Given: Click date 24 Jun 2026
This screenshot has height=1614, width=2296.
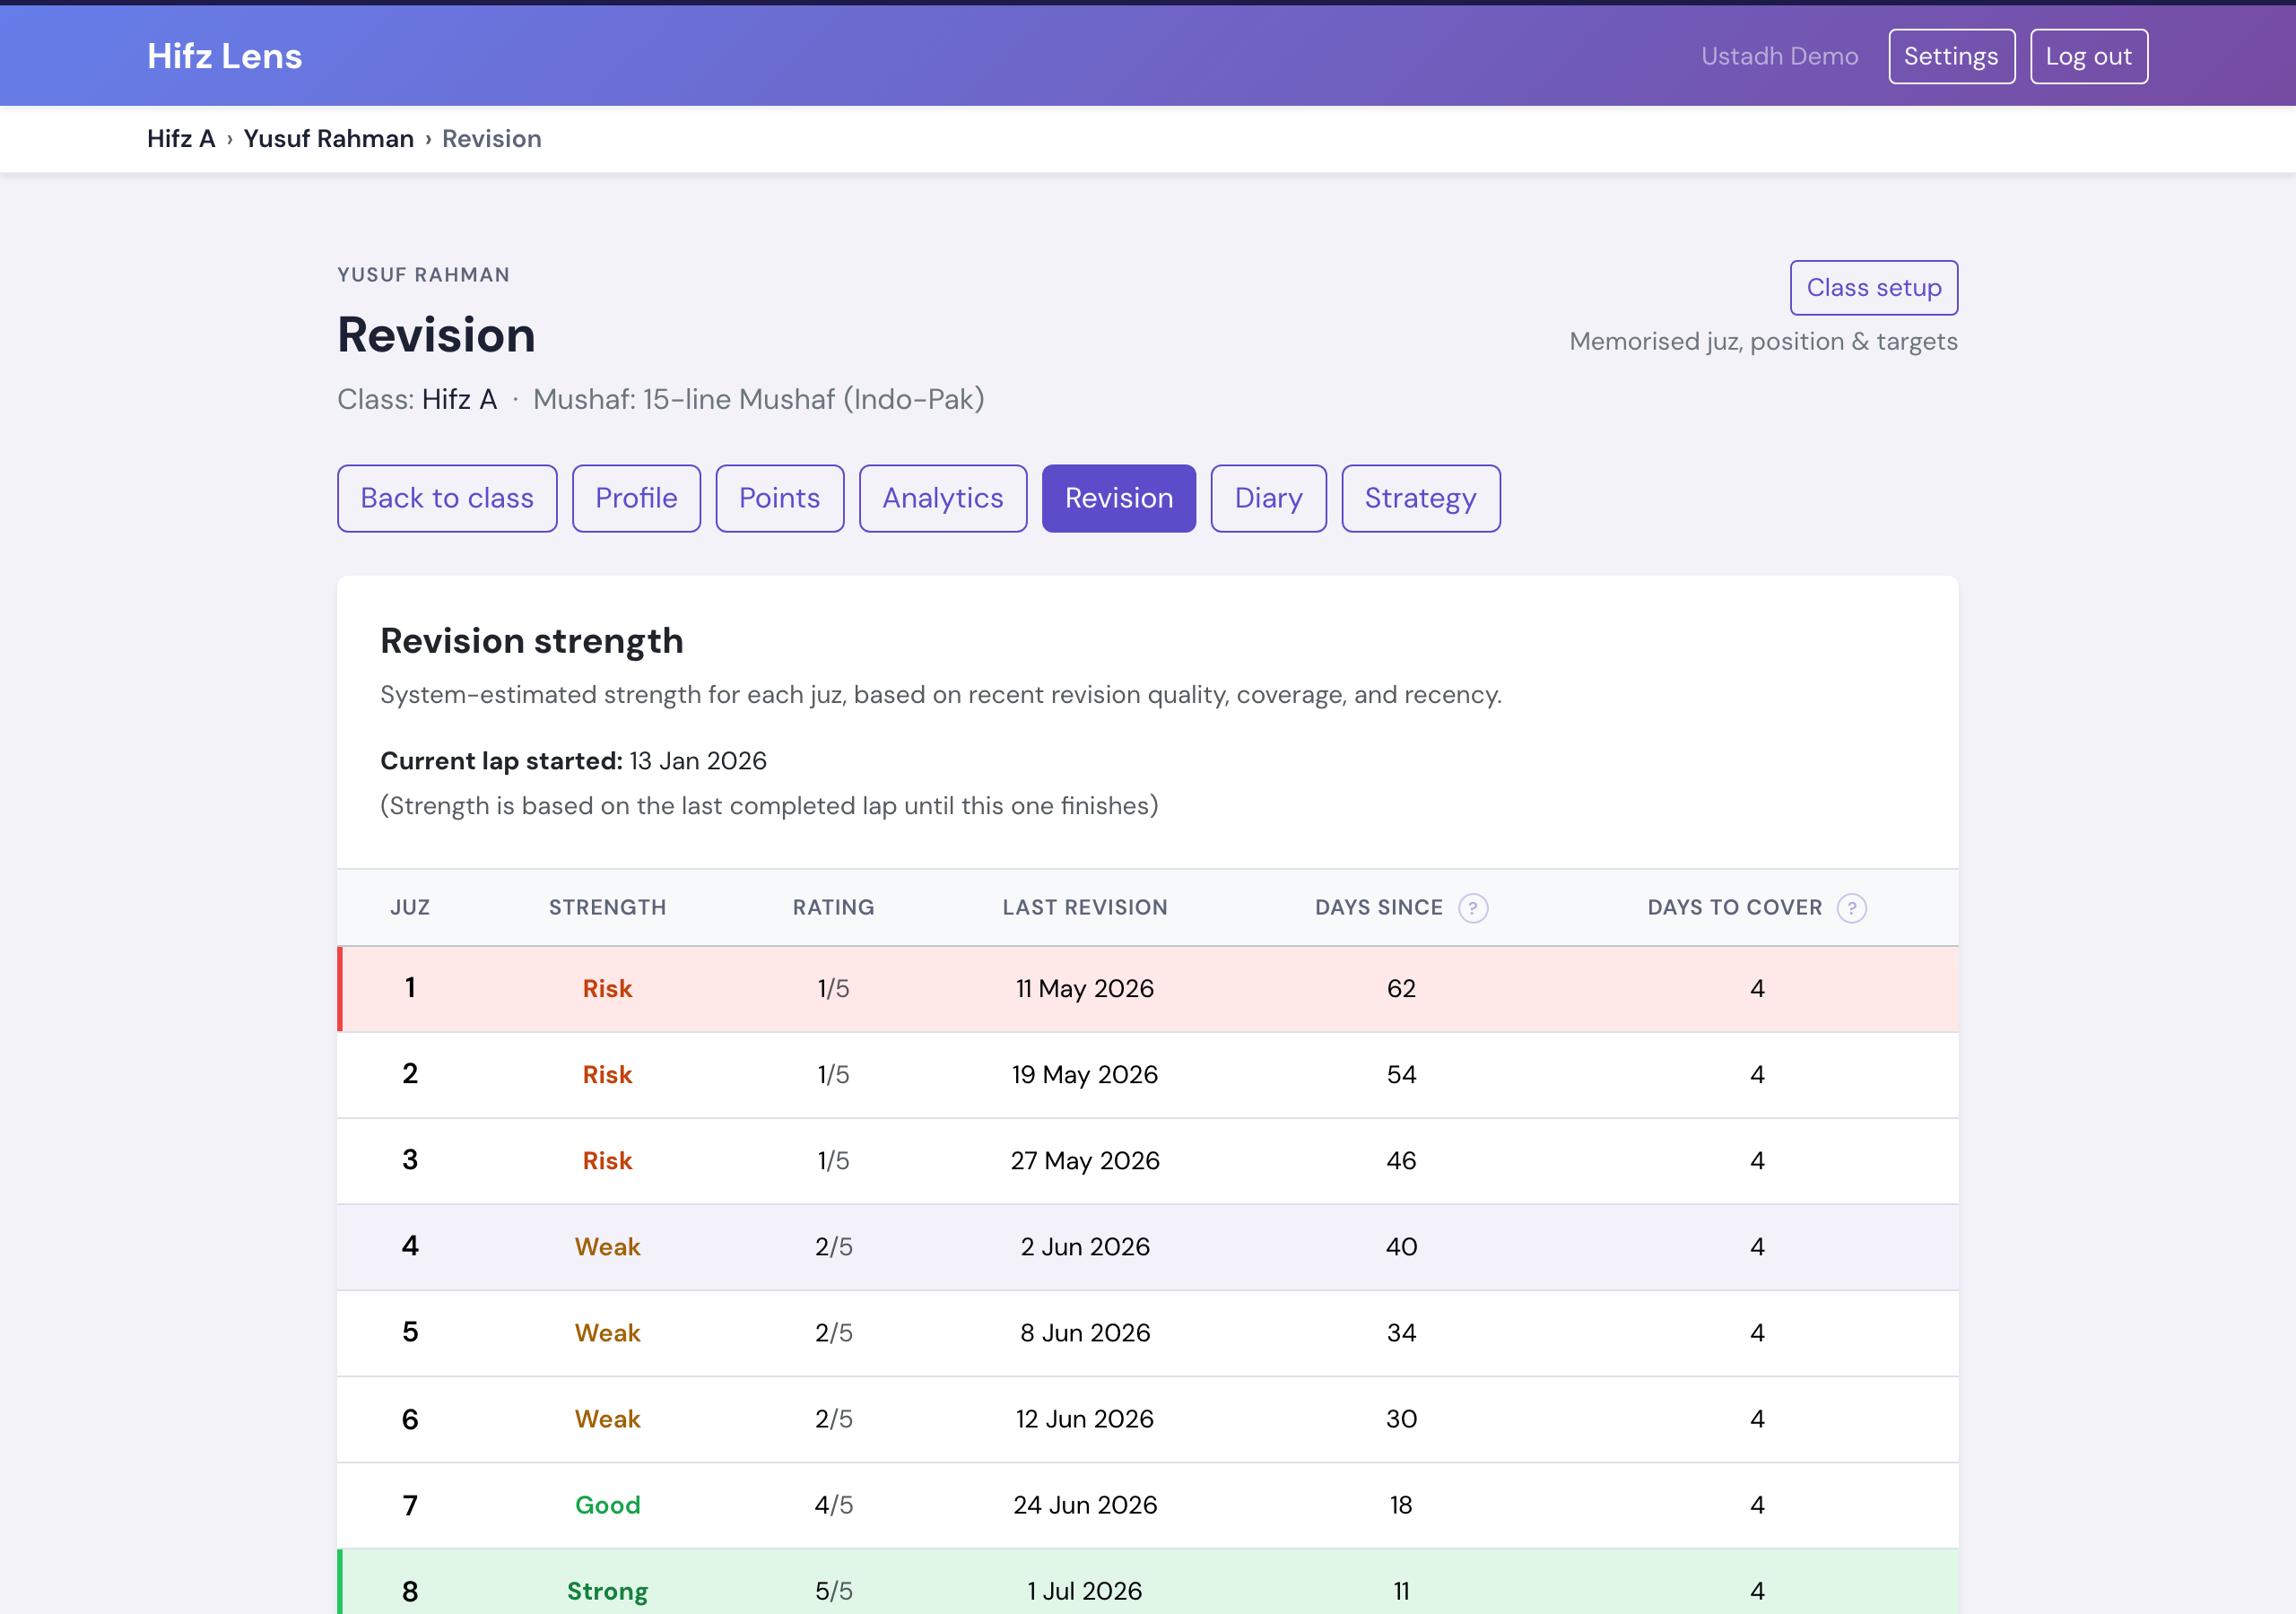Looking at the screenshot, I should 1085,1505.
